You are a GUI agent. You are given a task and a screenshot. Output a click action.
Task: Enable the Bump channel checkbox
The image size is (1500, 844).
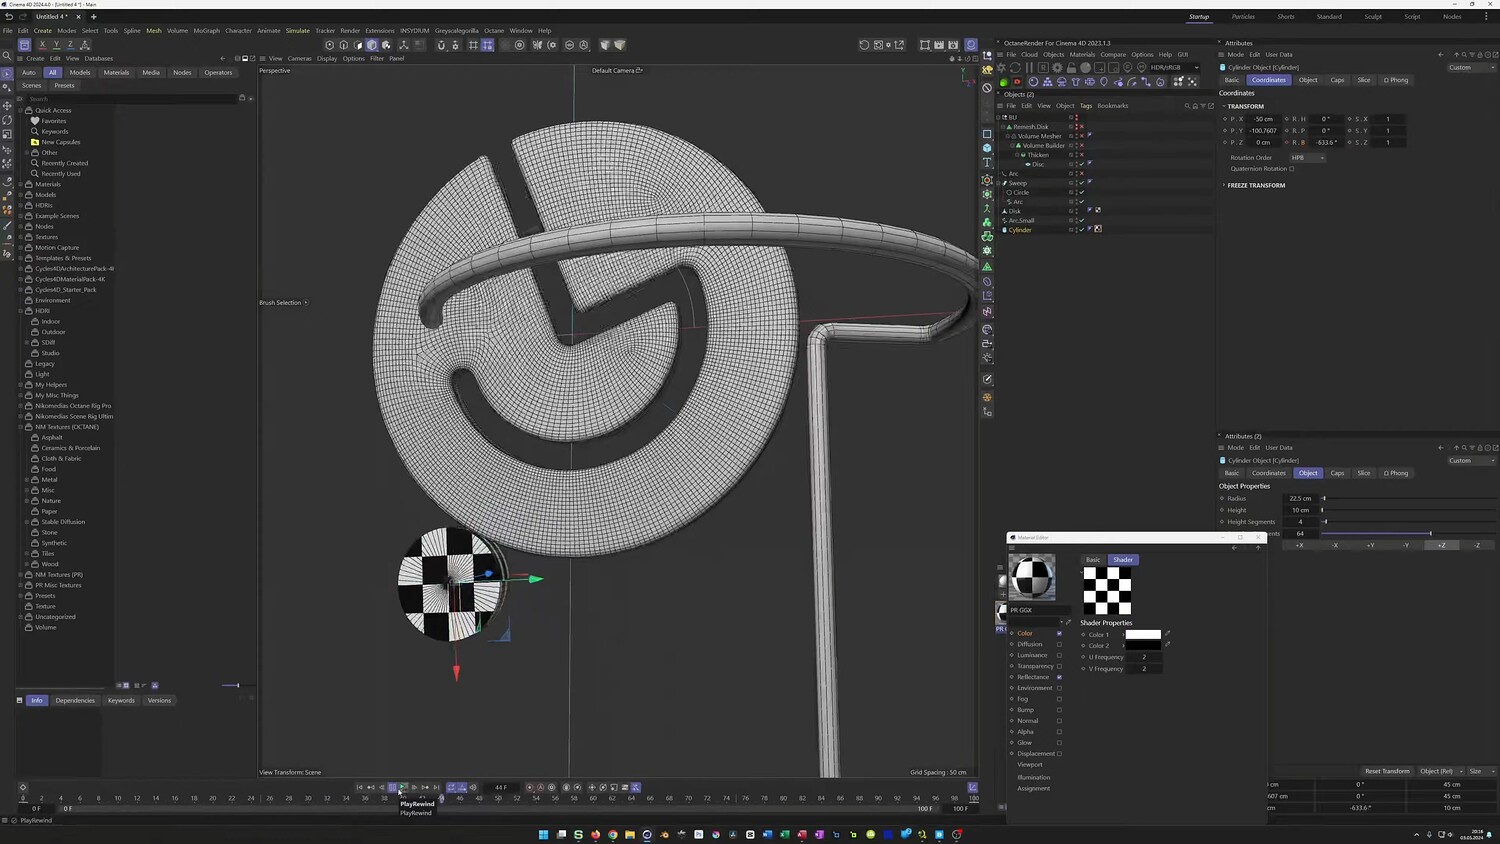pos(1059,710)
